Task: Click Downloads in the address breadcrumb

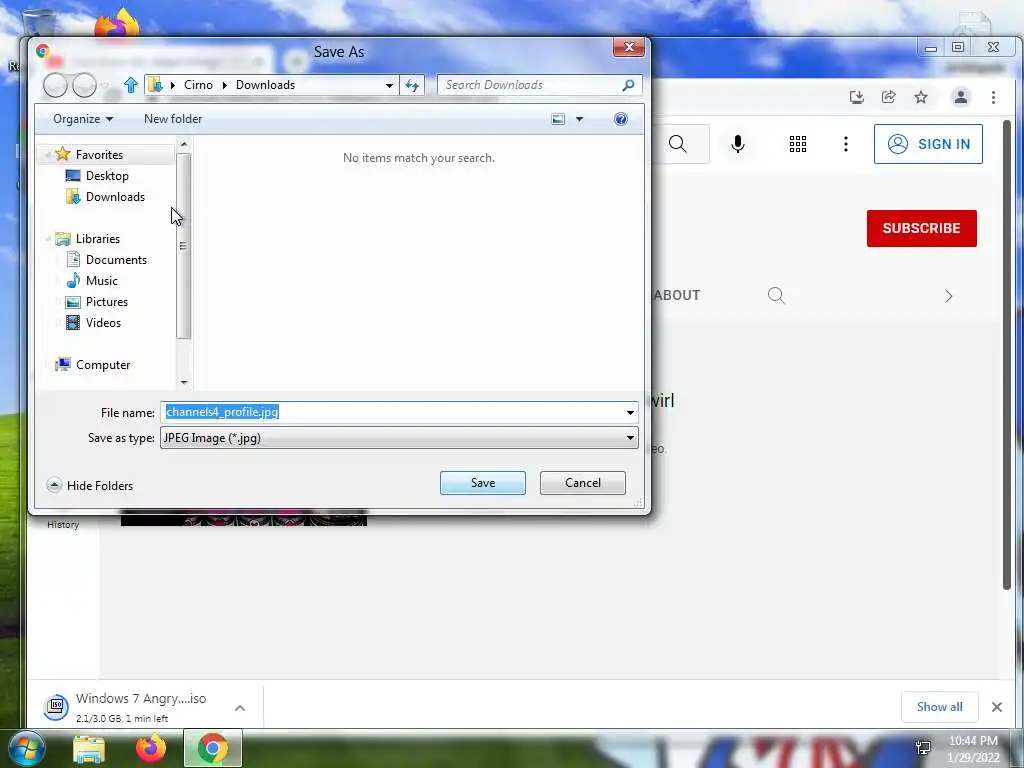Action: [x=265, y=85]
